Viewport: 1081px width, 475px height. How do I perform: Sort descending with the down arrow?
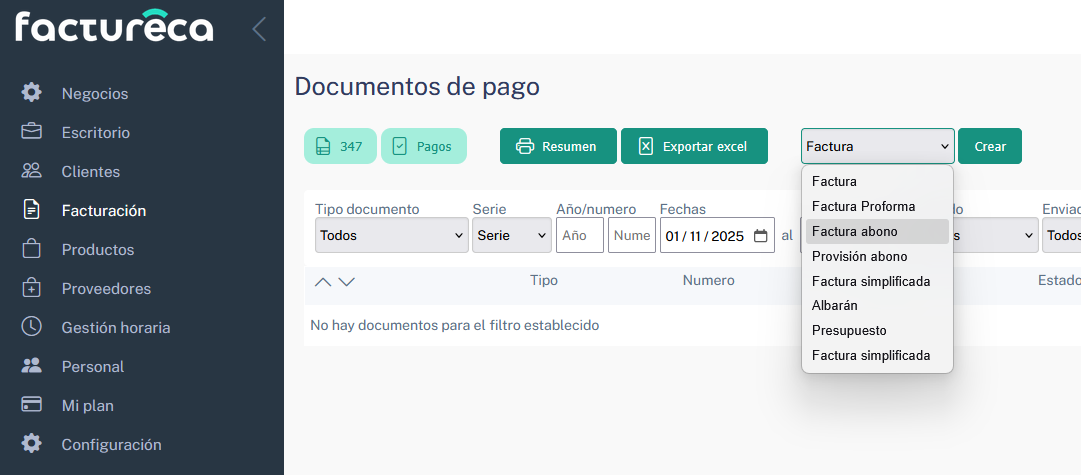(347, 282)
